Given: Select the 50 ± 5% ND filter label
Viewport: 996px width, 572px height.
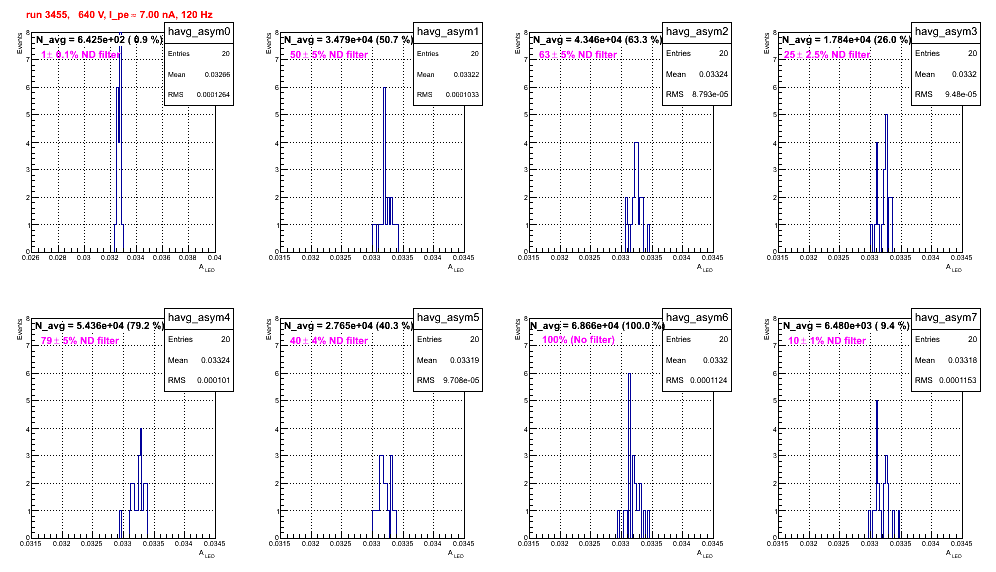Looking at the screenshot, I should (x=329, y=55).
